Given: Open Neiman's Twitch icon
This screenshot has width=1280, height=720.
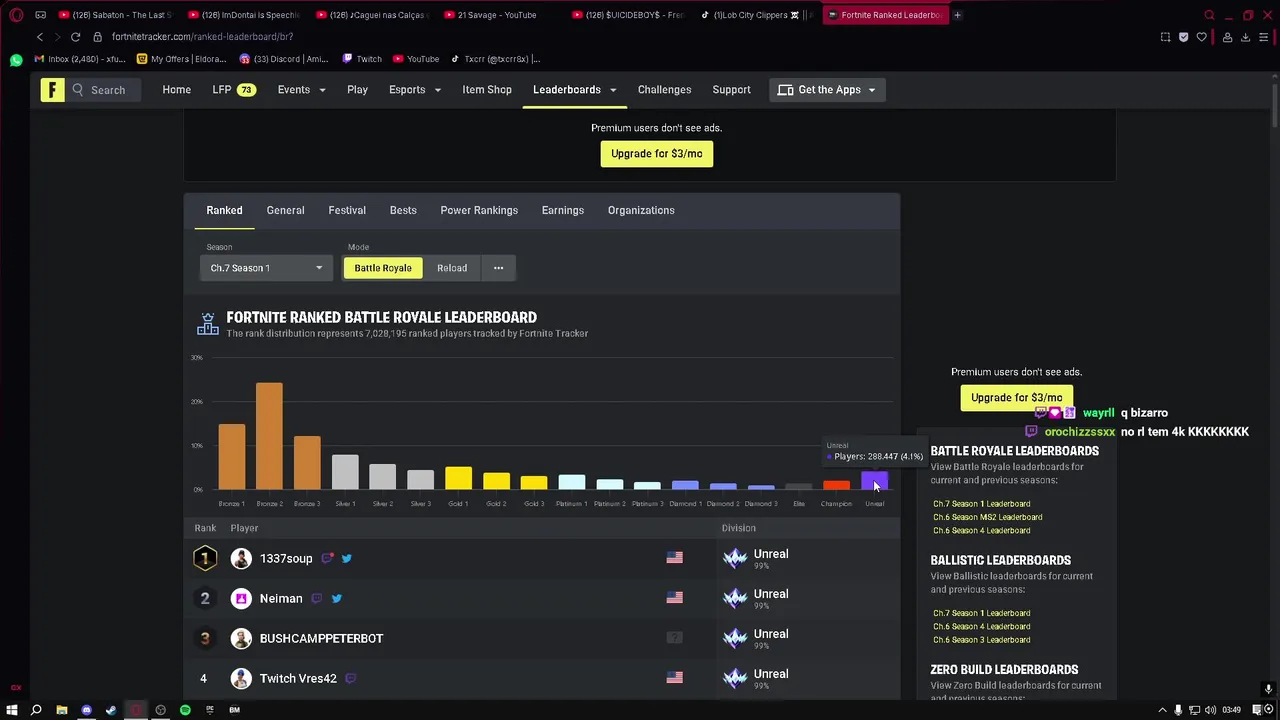Looking at the screenshot, I should [317, 599].
